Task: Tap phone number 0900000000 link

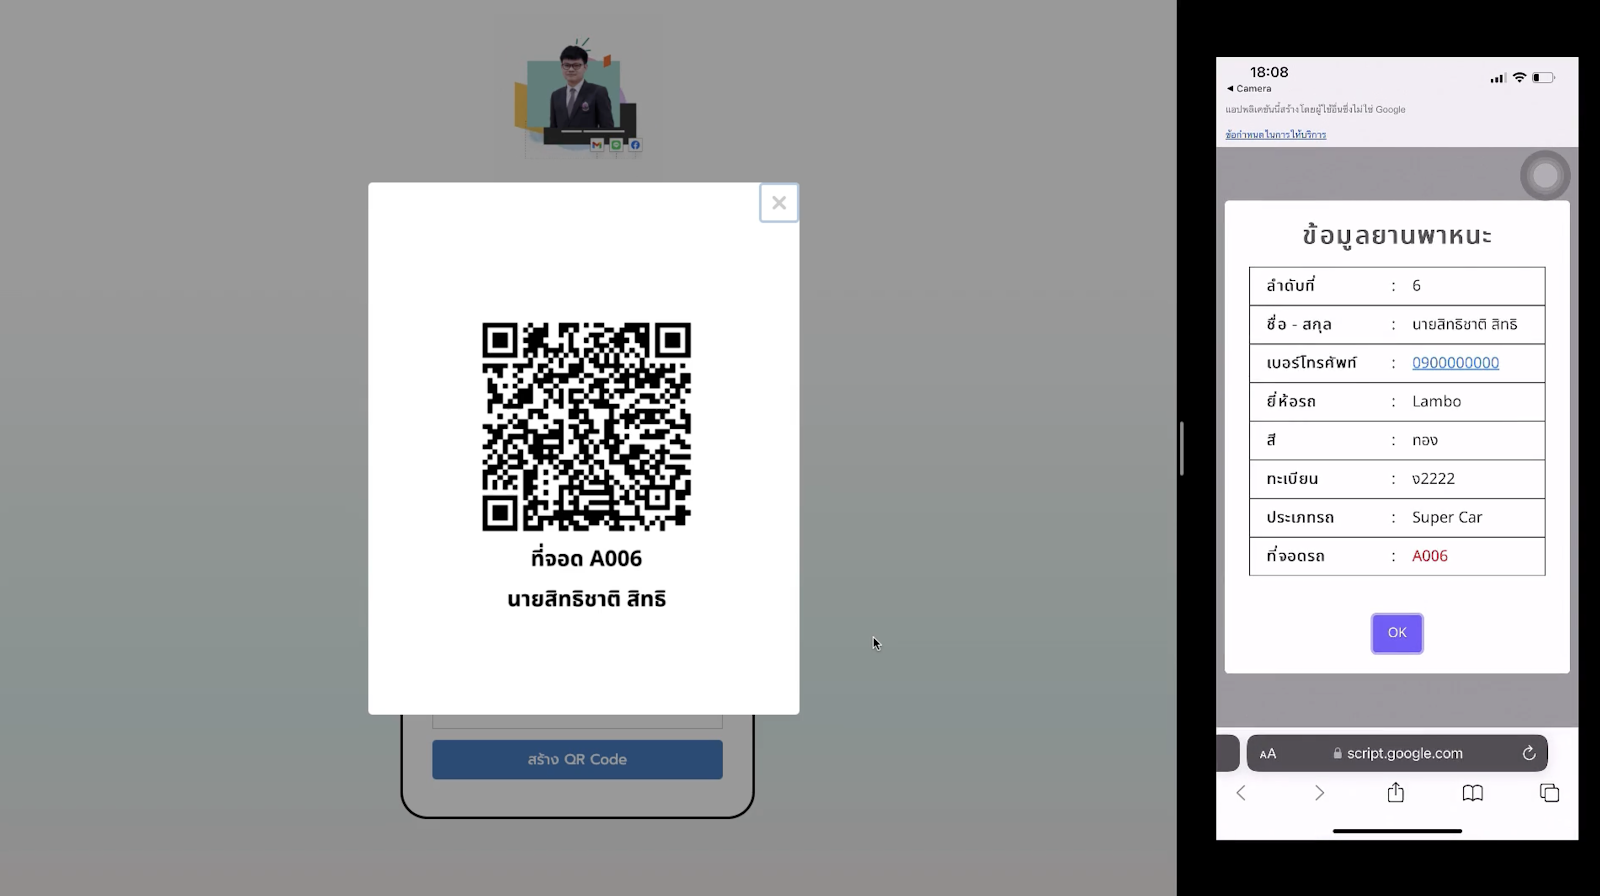Action: [x=1455, y=363]
